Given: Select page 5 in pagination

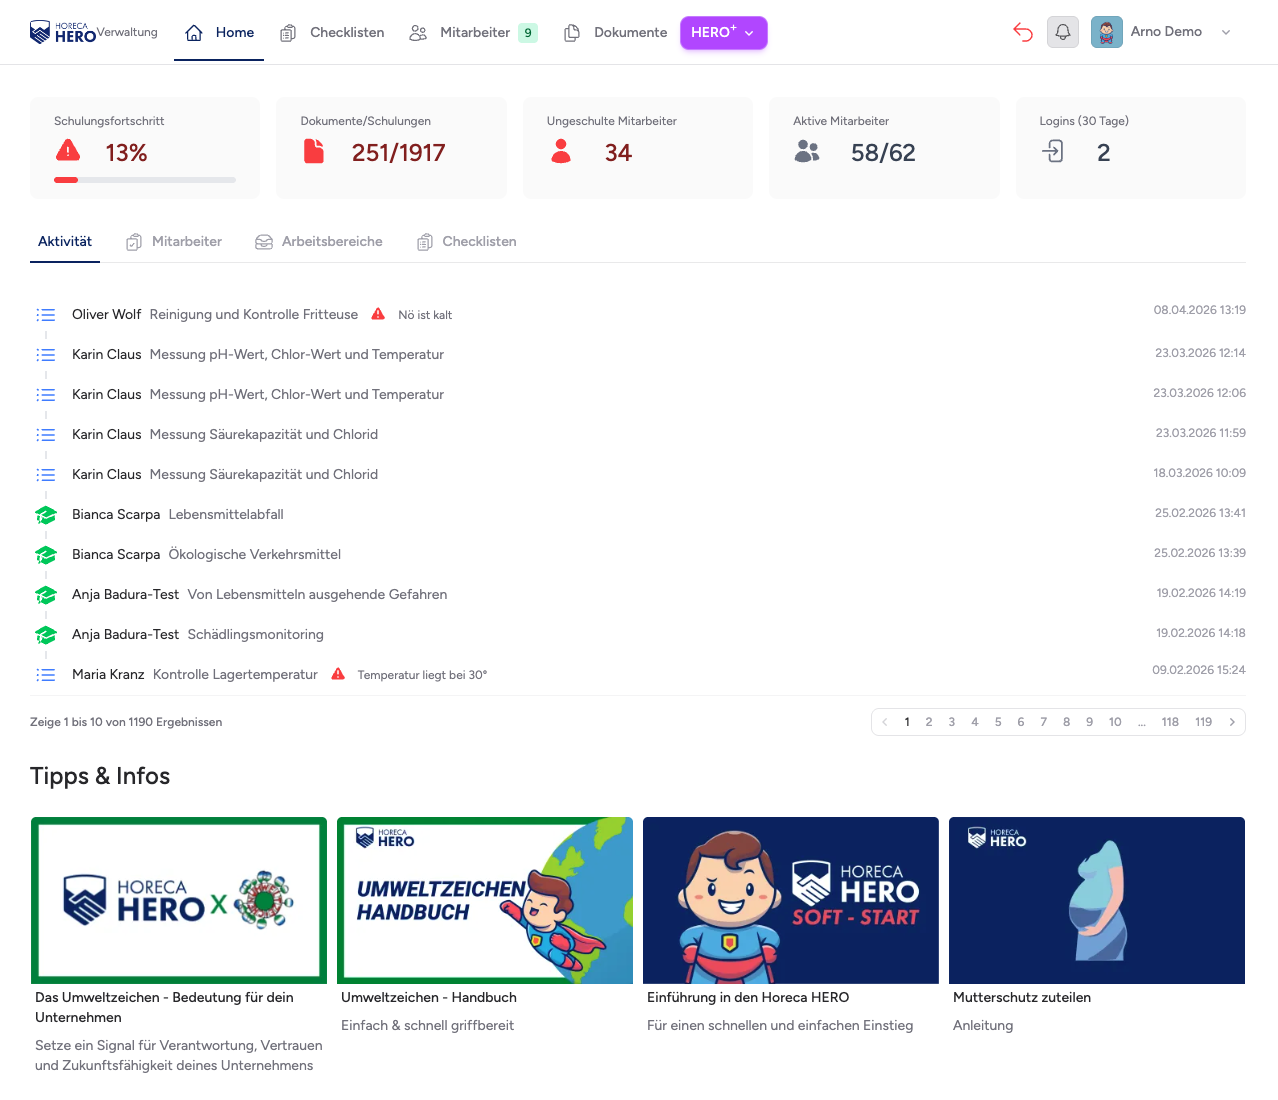Looking at the screenshot, I should 998,722.
